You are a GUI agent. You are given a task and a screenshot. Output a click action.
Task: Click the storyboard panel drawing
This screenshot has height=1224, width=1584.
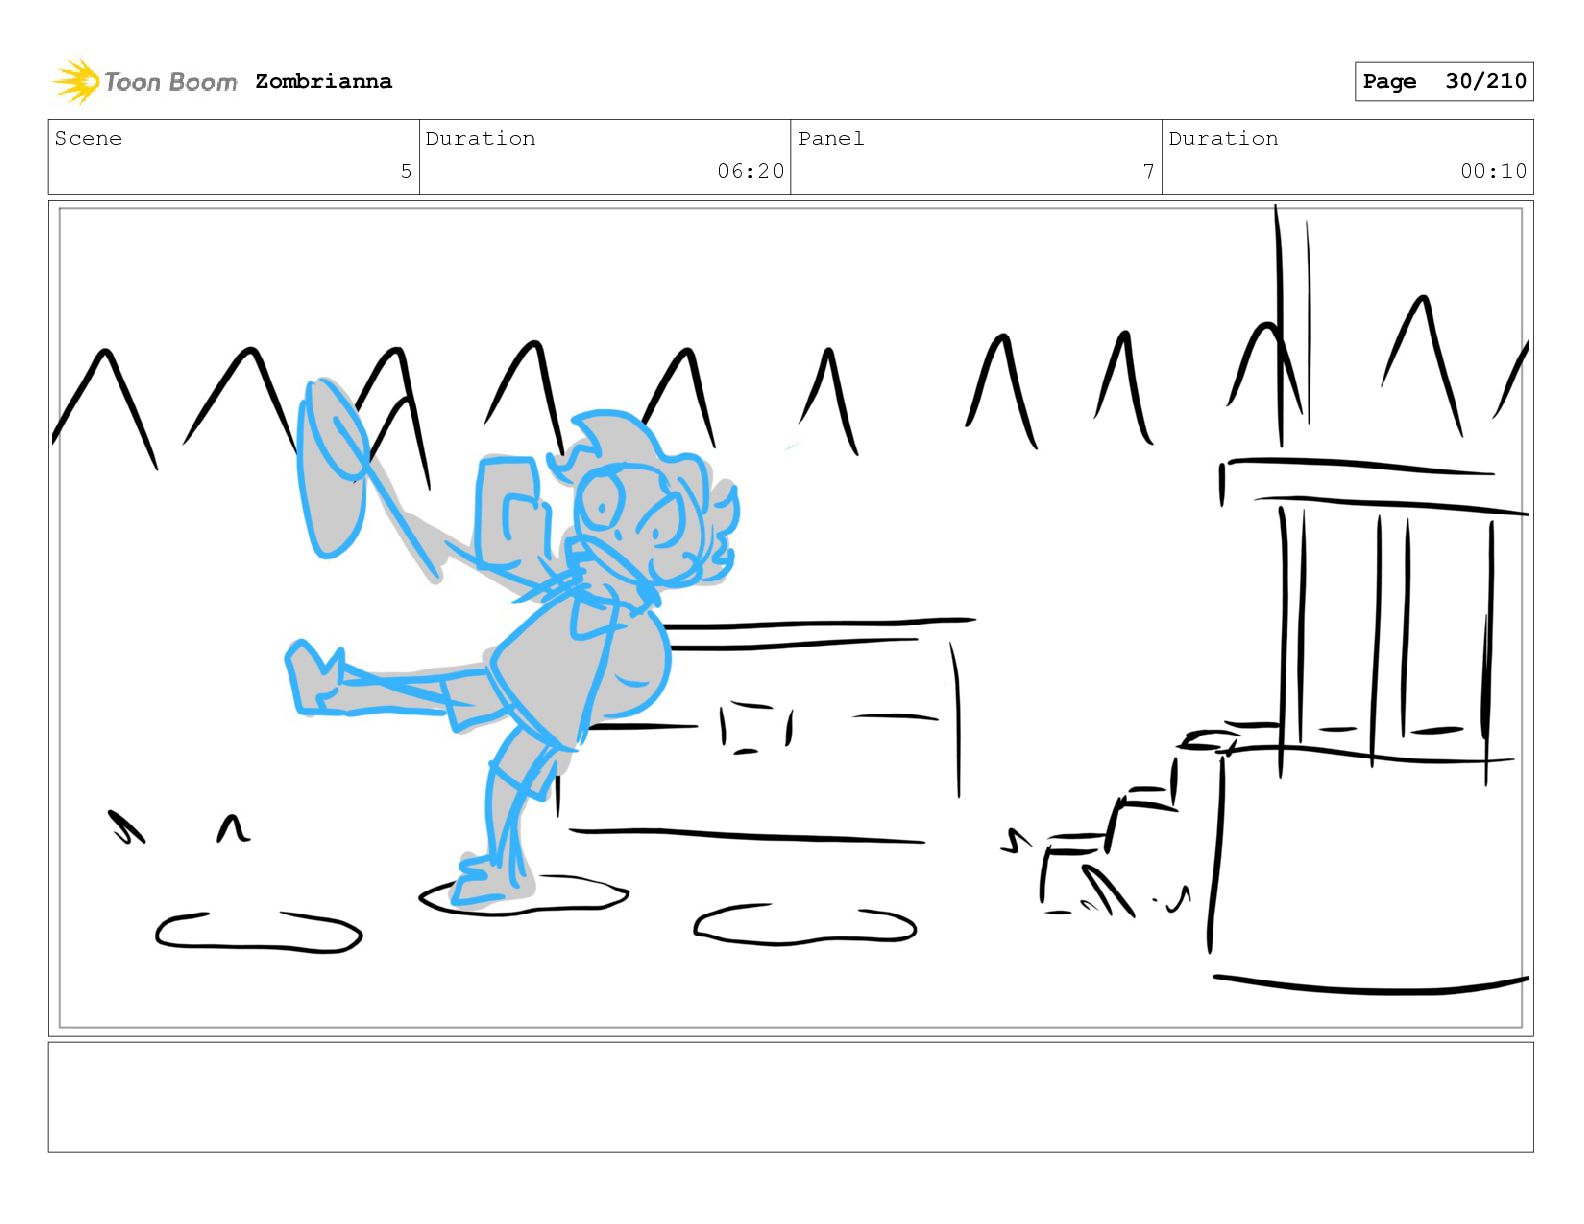coord(791,618)
